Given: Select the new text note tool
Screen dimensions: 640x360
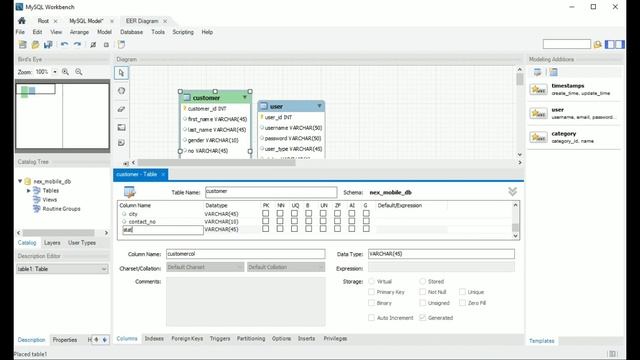Looking at the screenshot, I should point(121,143).
